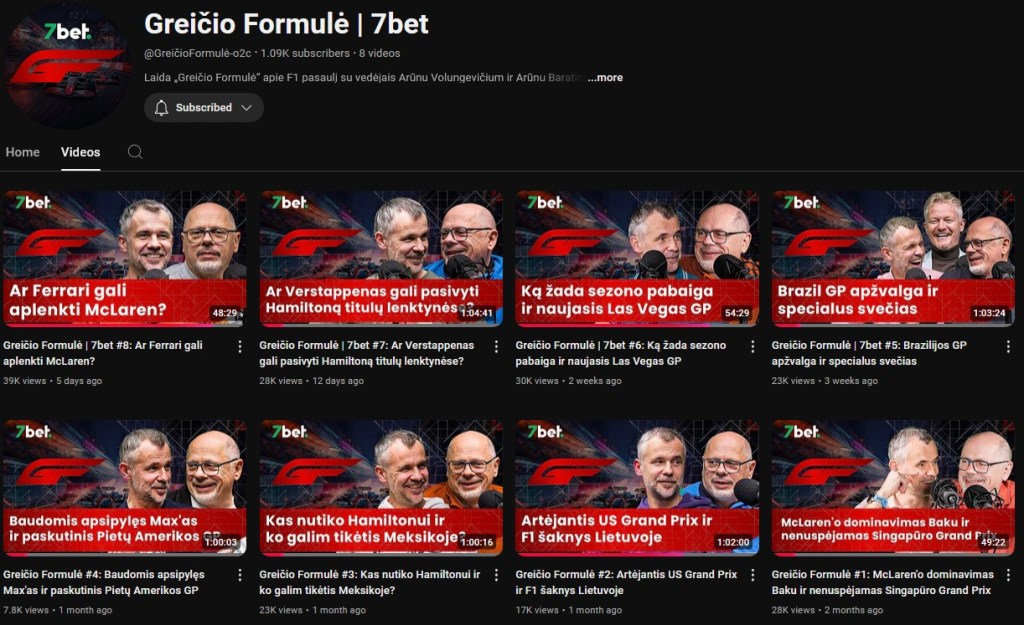The width and height of the screenshot is (1024, 625).
Task: Click the channel search magnifier icon
Action: (135, 152)
